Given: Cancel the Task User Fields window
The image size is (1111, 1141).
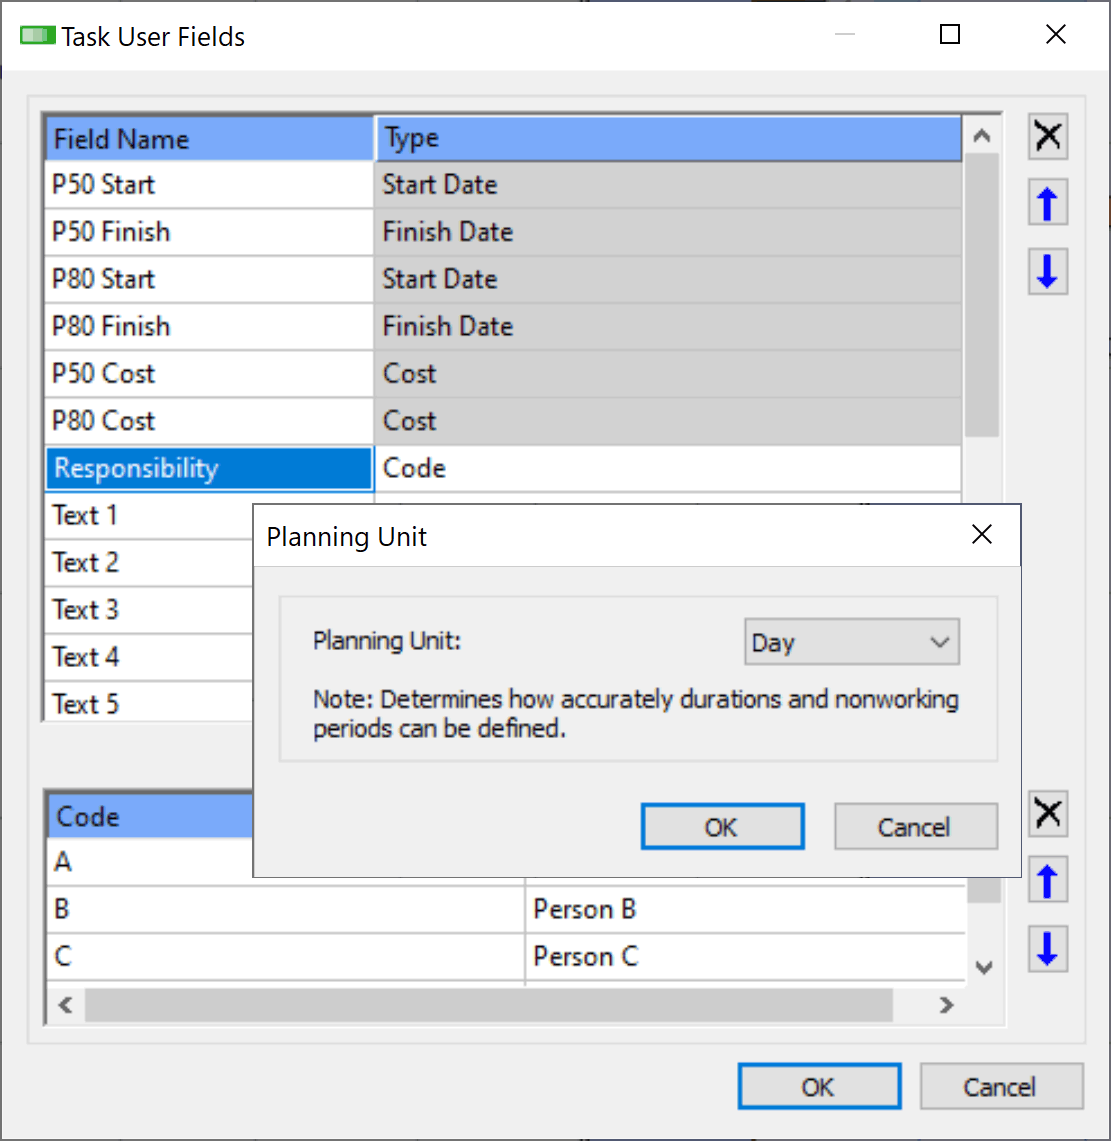Looking at the screenshot, I should coord(1001,1086).
